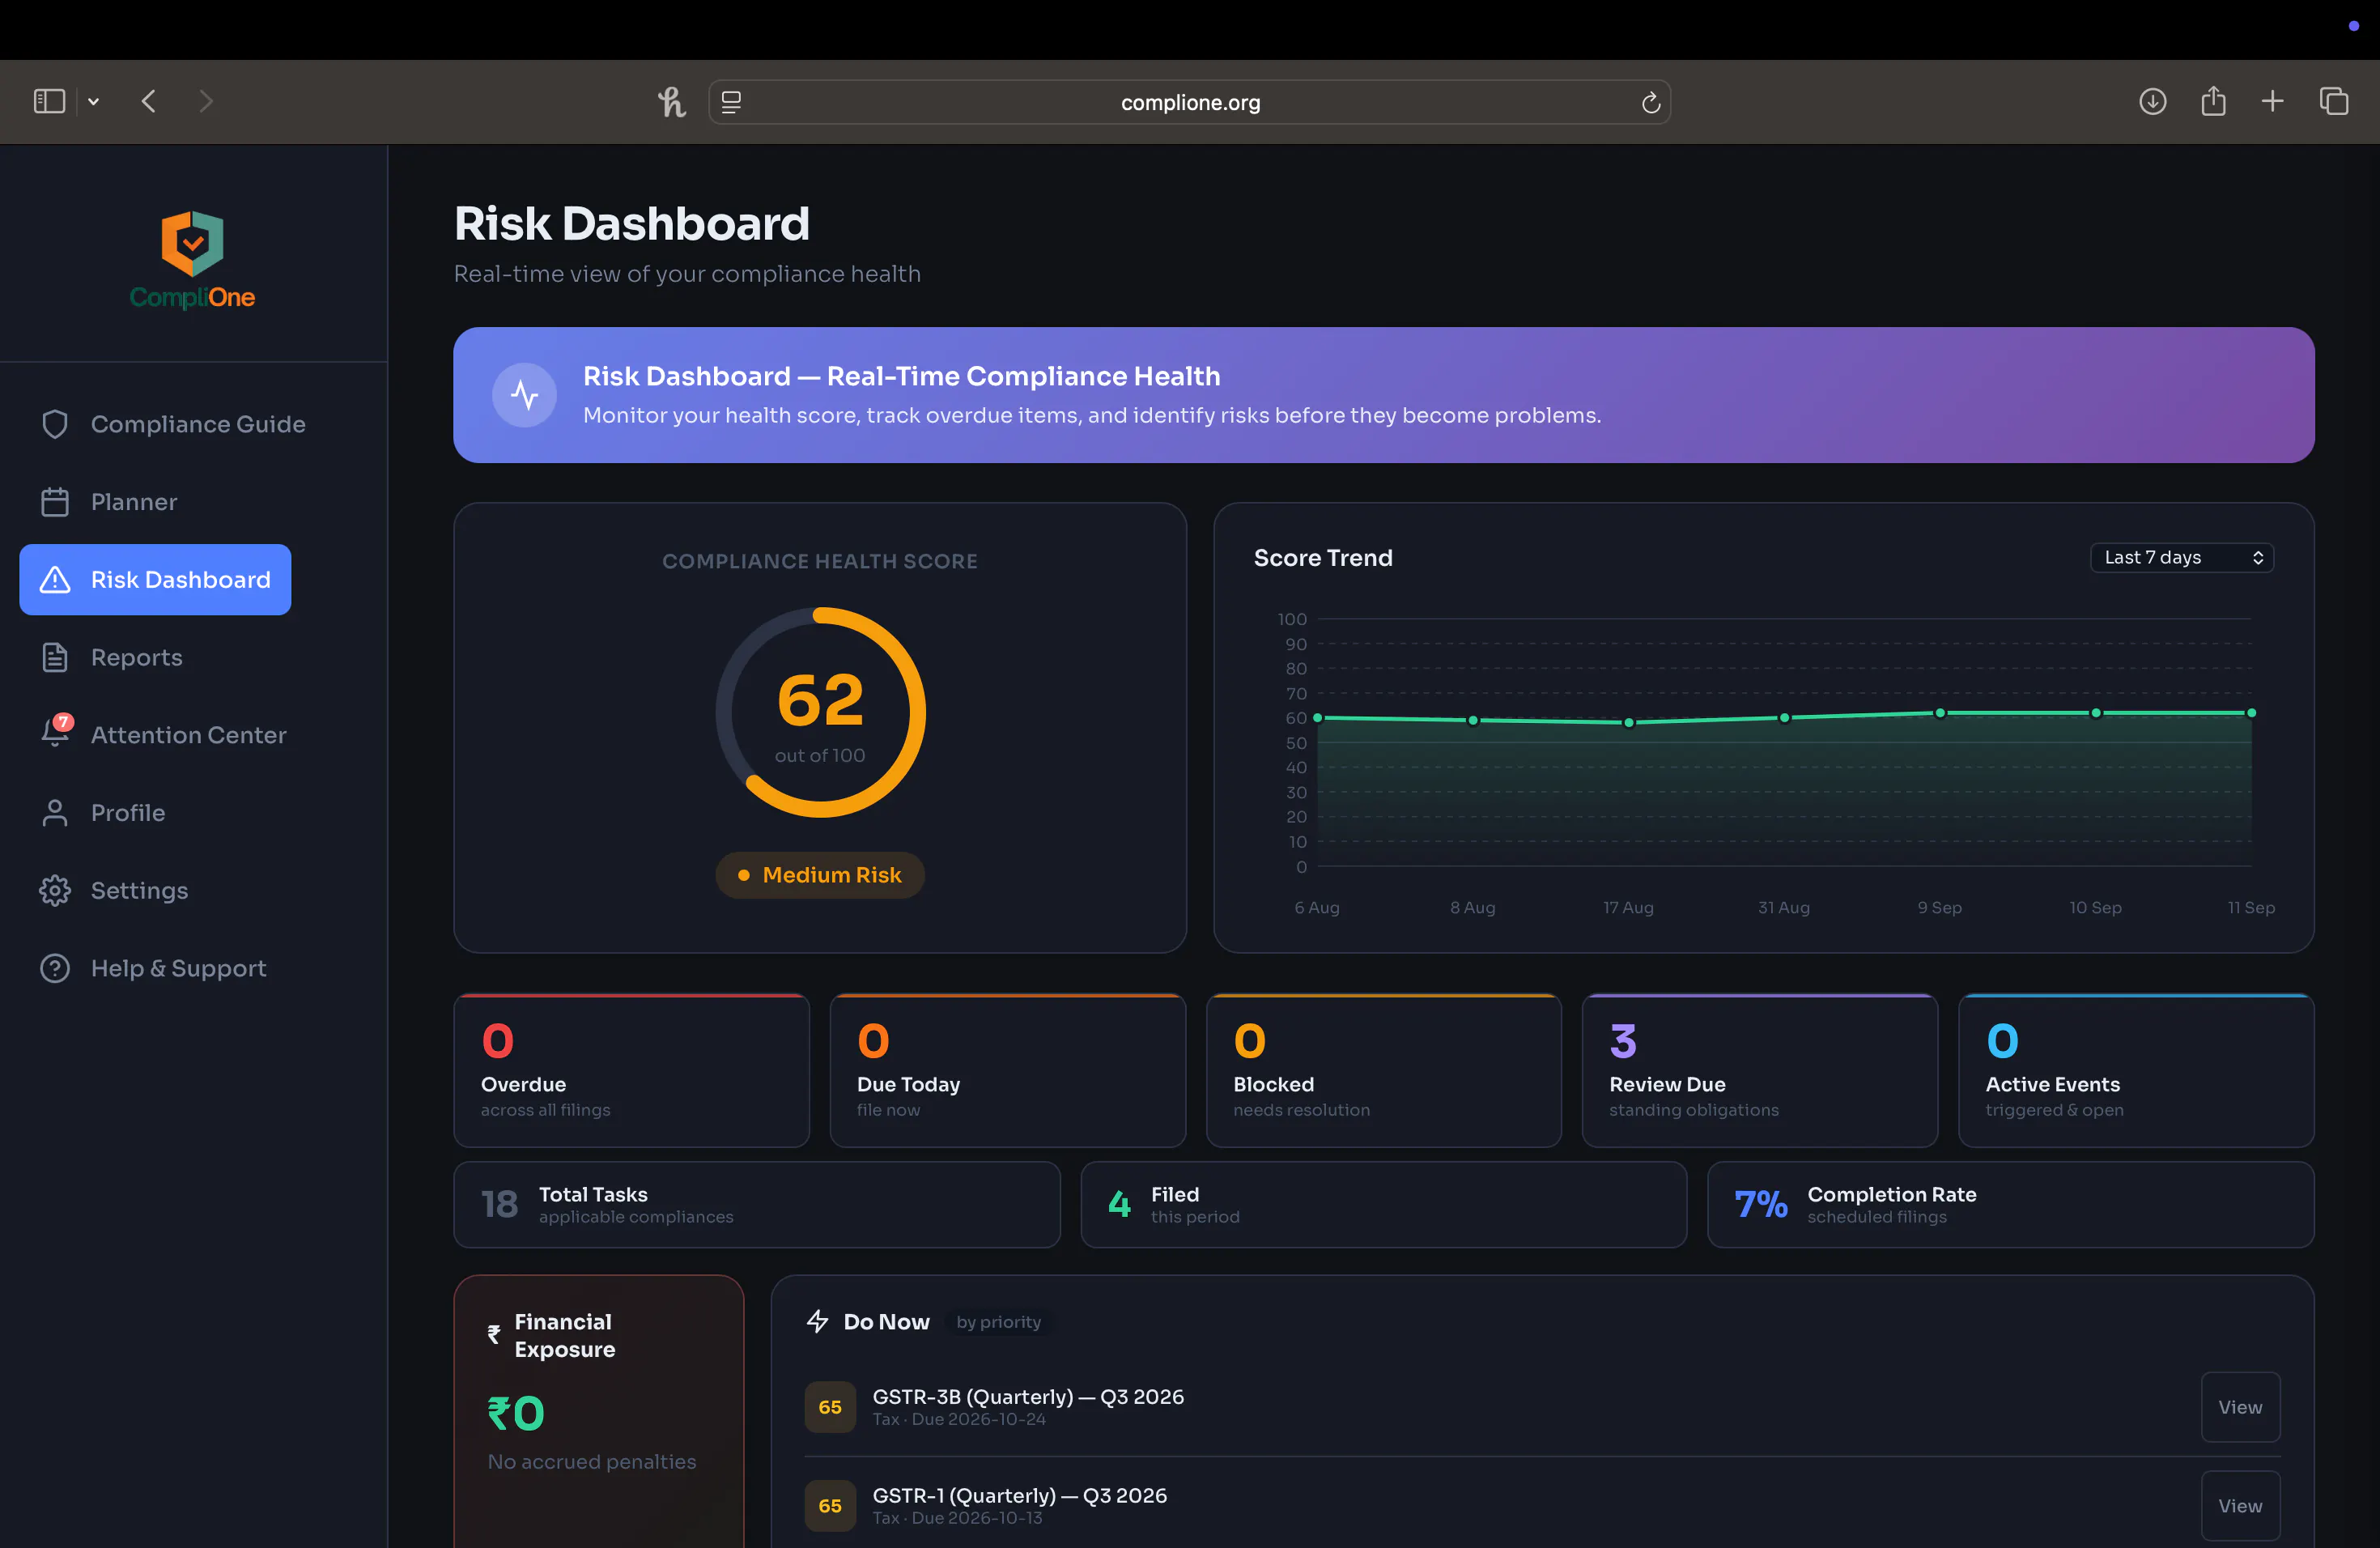Click the Profile person icon
Image resolution: width=2380 pixels, height=1548 pixels.
(x=55, y=813)
